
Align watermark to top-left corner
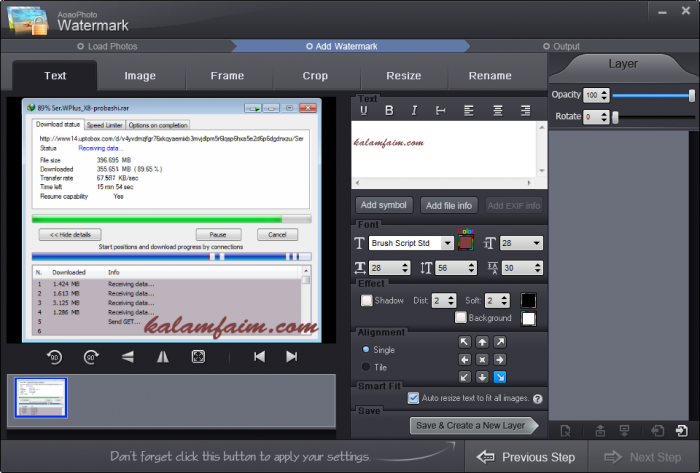pyautogui.click(x=465, y=342)
